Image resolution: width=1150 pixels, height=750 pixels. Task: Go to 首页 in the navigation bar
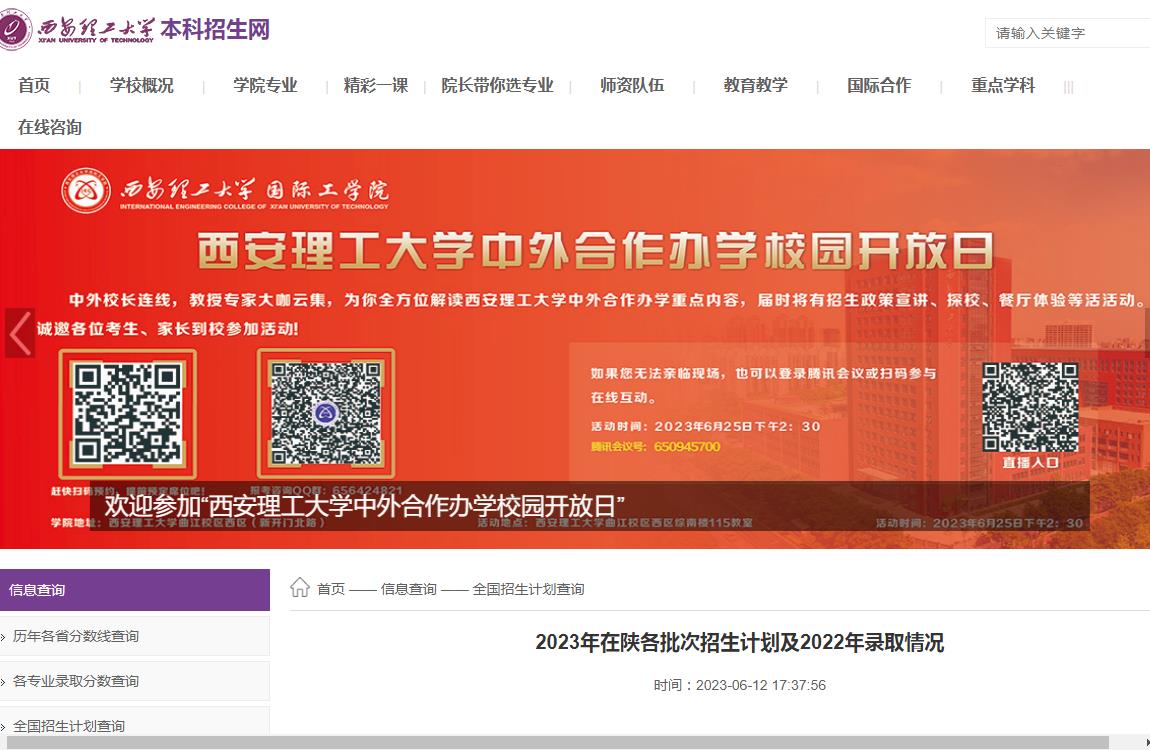[x=34, y=85]
